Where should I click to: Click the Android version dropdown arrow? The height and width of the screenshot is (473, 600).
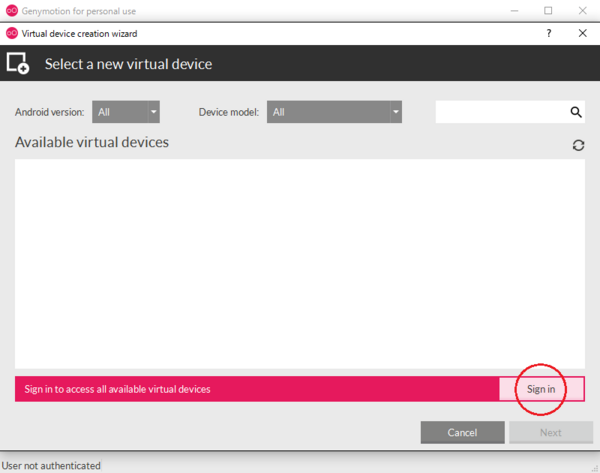[x=153, y=112]
